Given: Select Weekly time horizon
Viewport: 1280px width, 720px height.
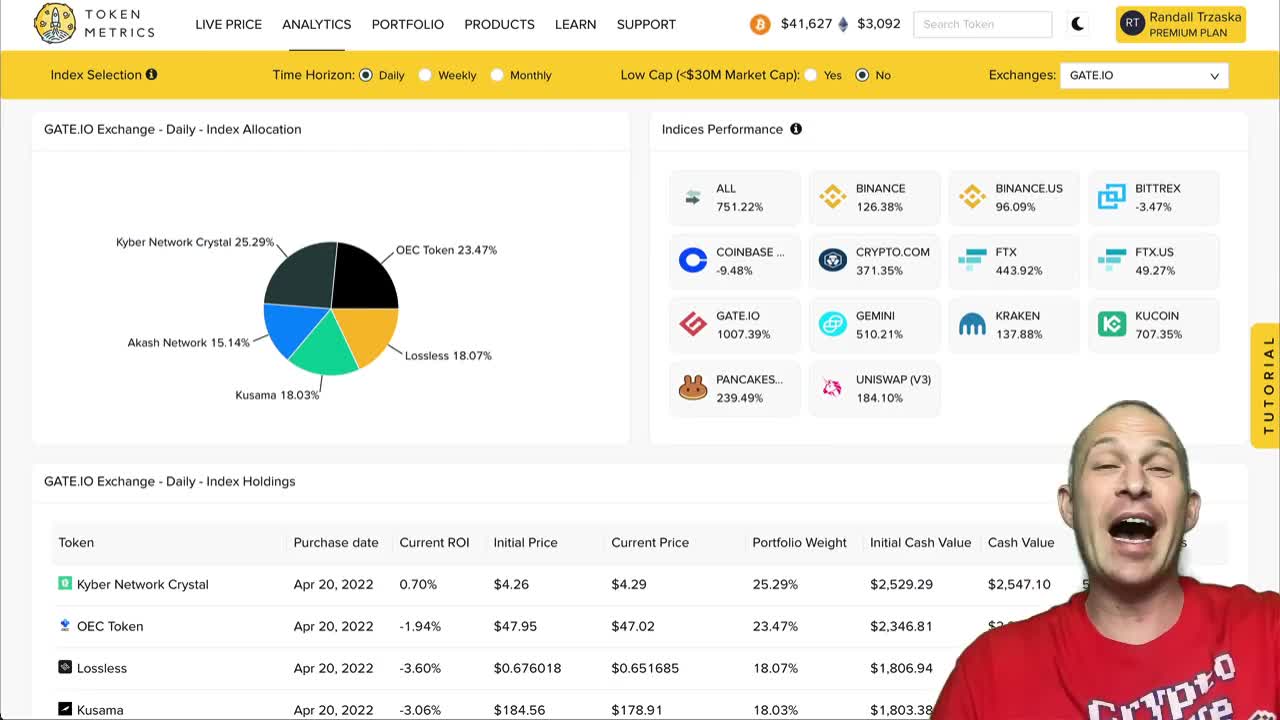Looking at the screenshot, I should [x=425, y=75].
